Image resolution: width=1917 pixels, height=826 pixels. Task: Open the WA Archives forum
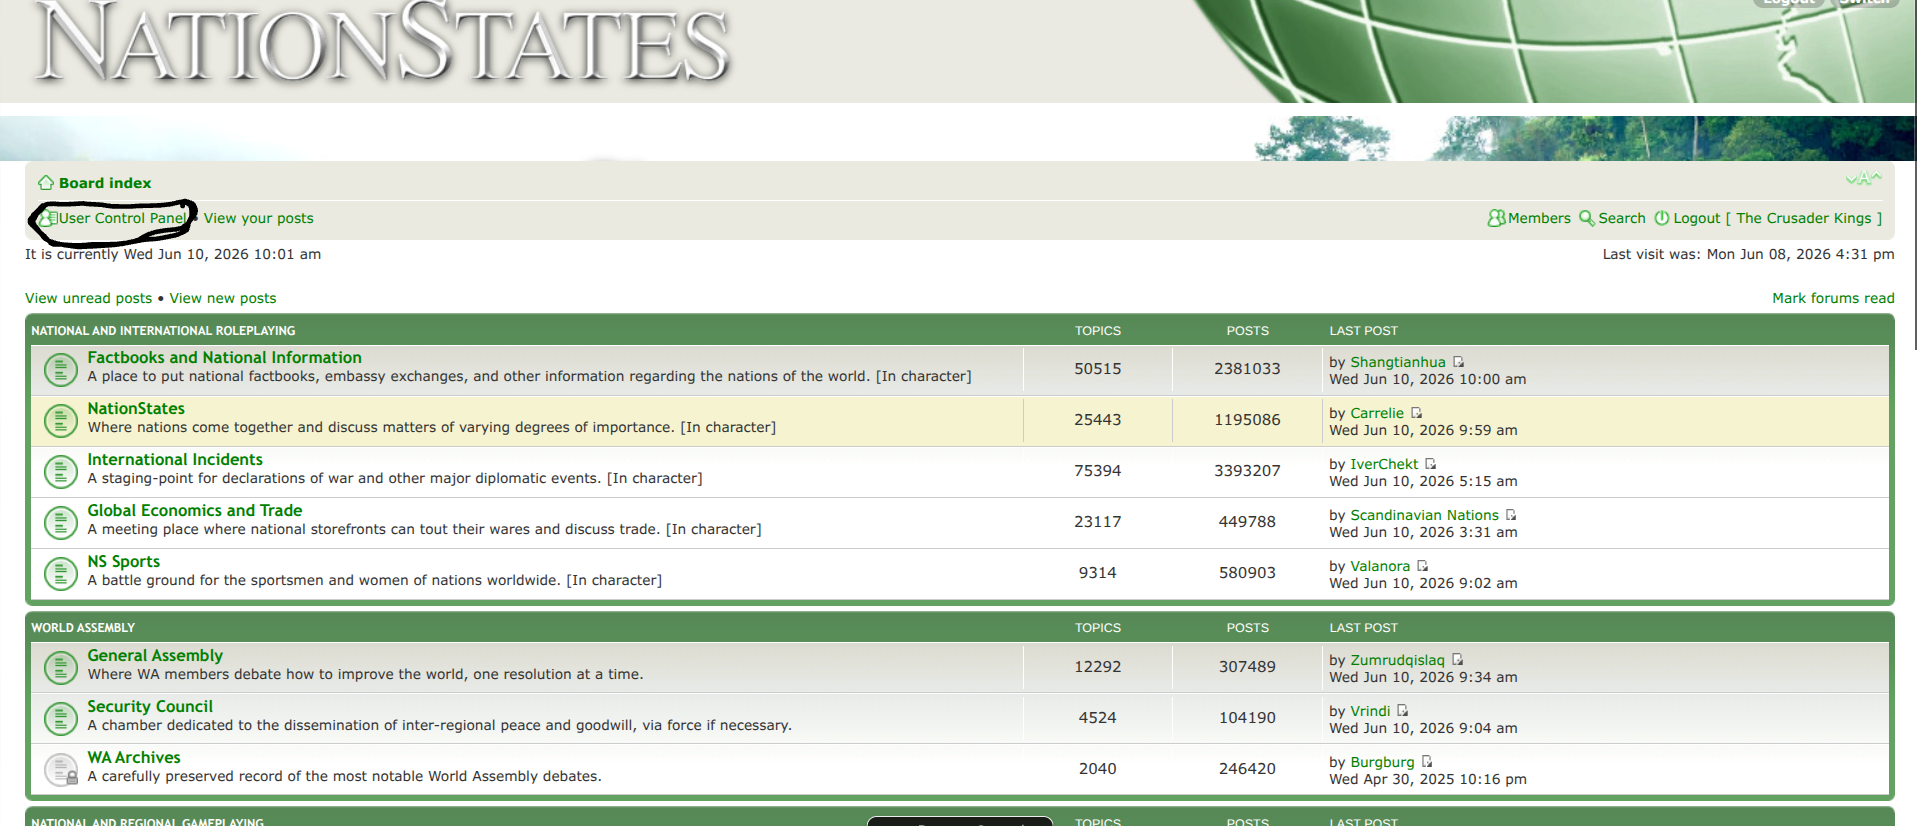coord(134,758)
